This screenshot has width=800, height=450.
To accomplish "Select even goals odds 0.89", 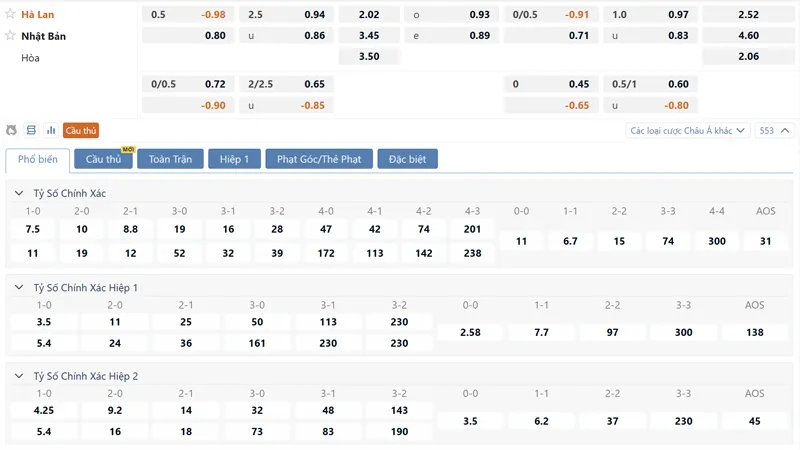I will (x=451, y=35).
